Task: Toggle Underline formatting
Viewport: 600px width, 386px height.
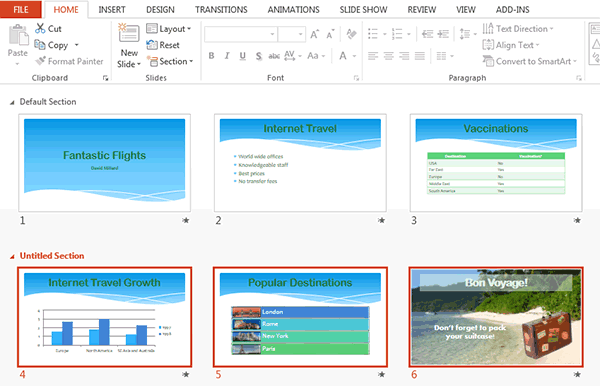Action: pos(243,56)
